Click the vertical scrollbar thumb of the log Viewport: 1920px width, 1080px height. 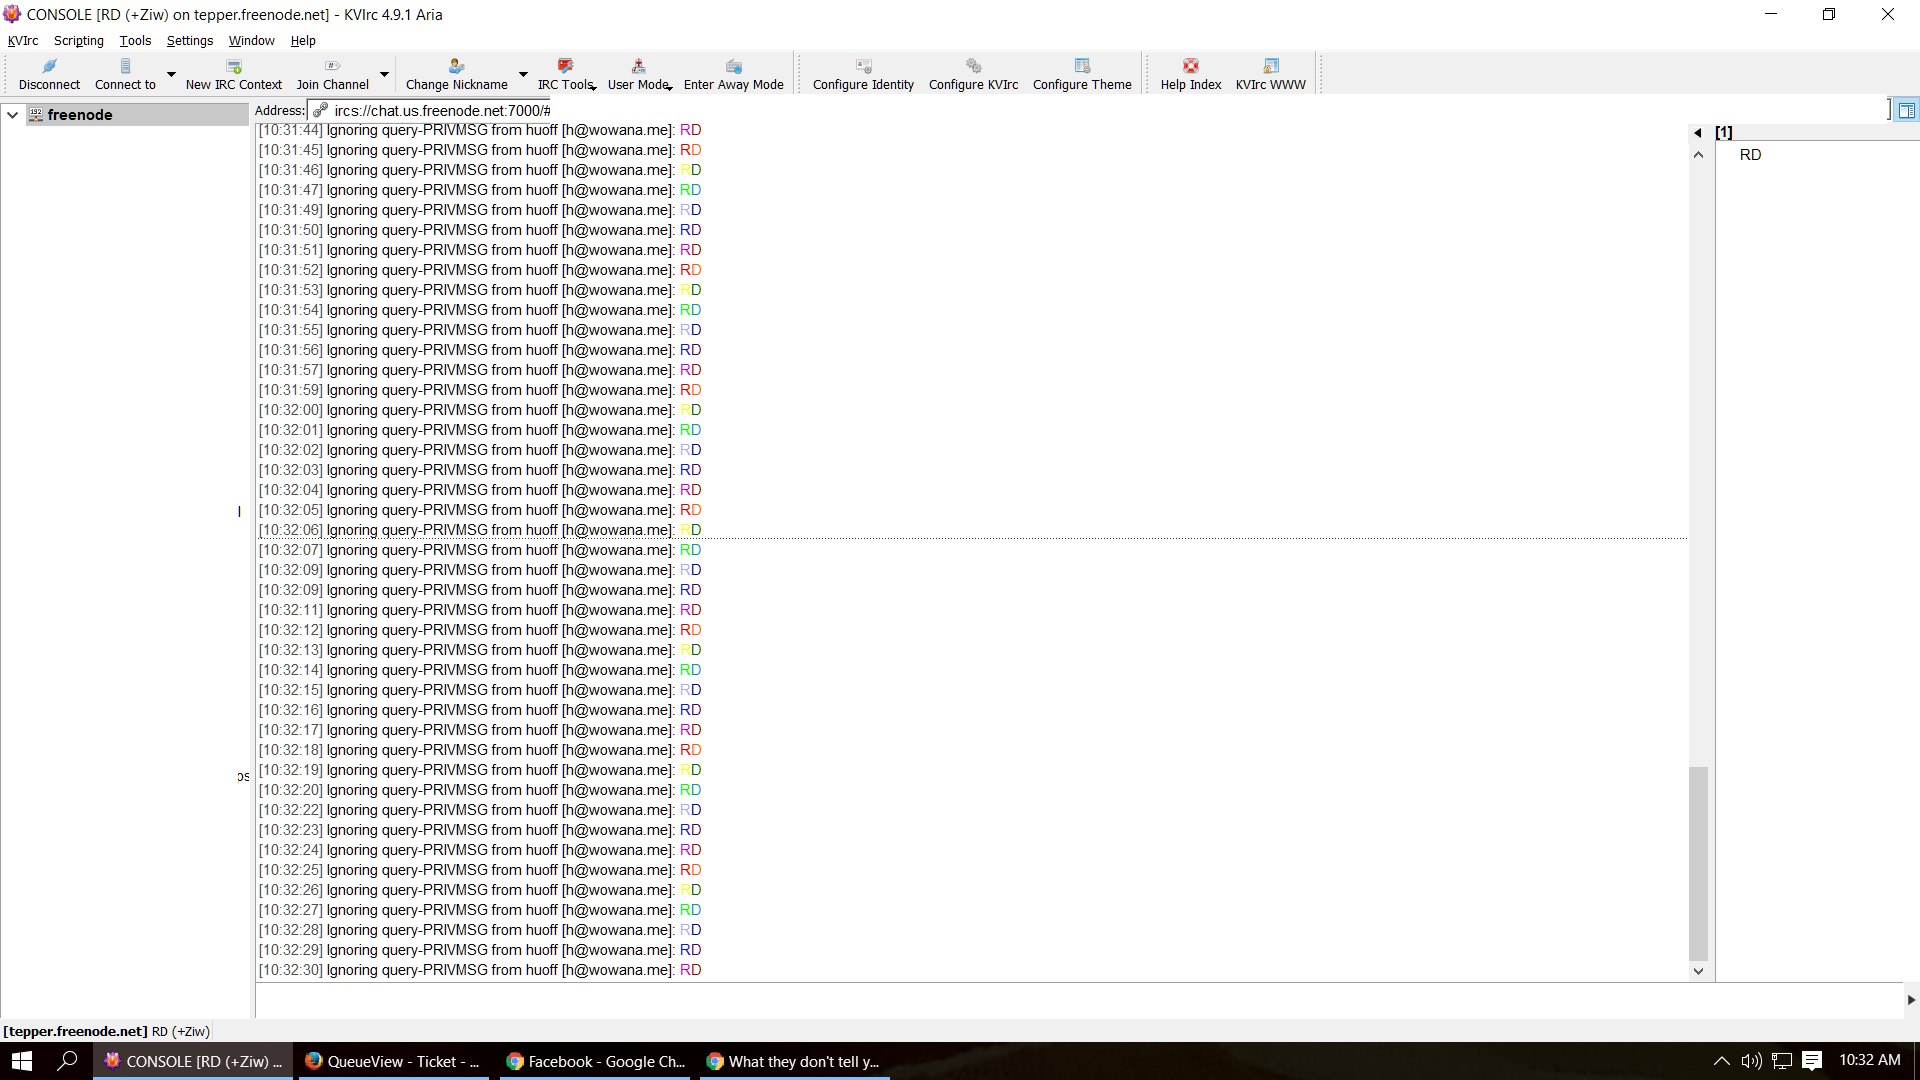tap(1698, 863)
